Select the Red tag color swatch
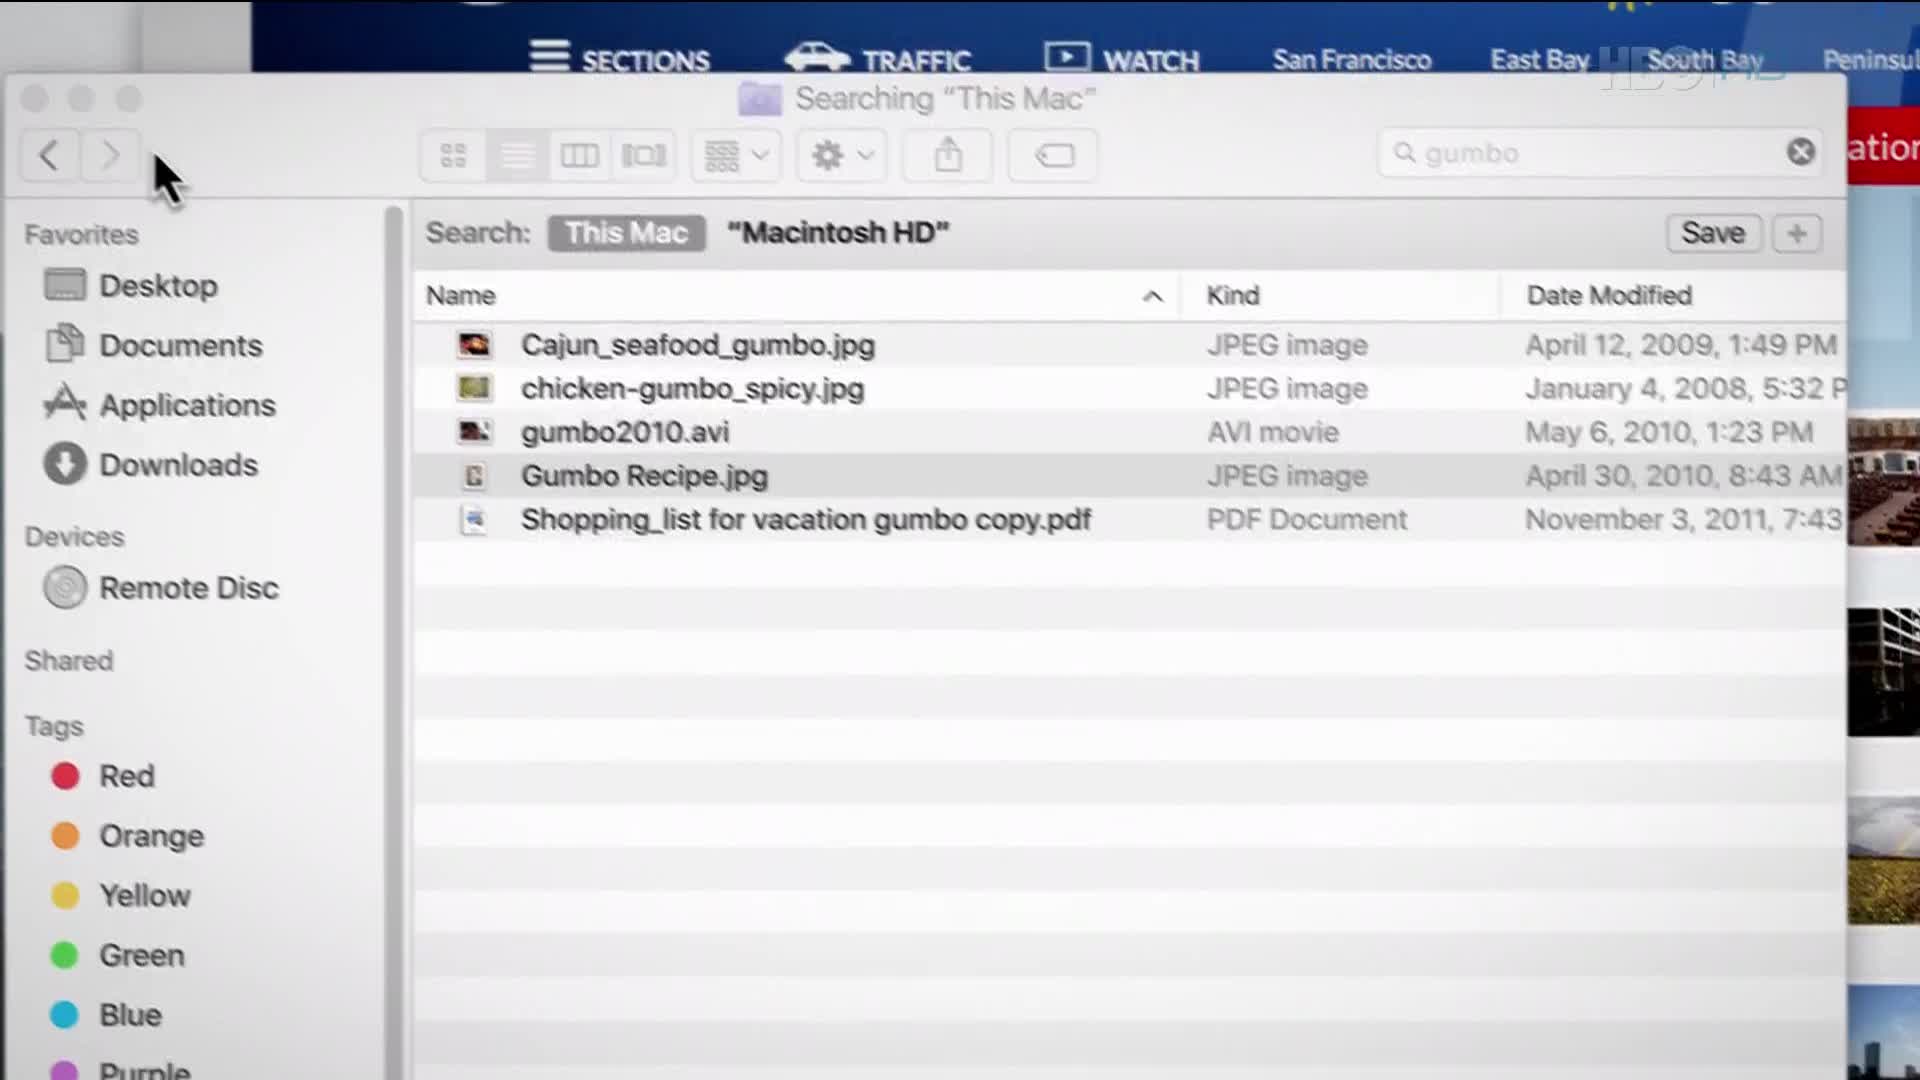 click(x=65, y=777)
